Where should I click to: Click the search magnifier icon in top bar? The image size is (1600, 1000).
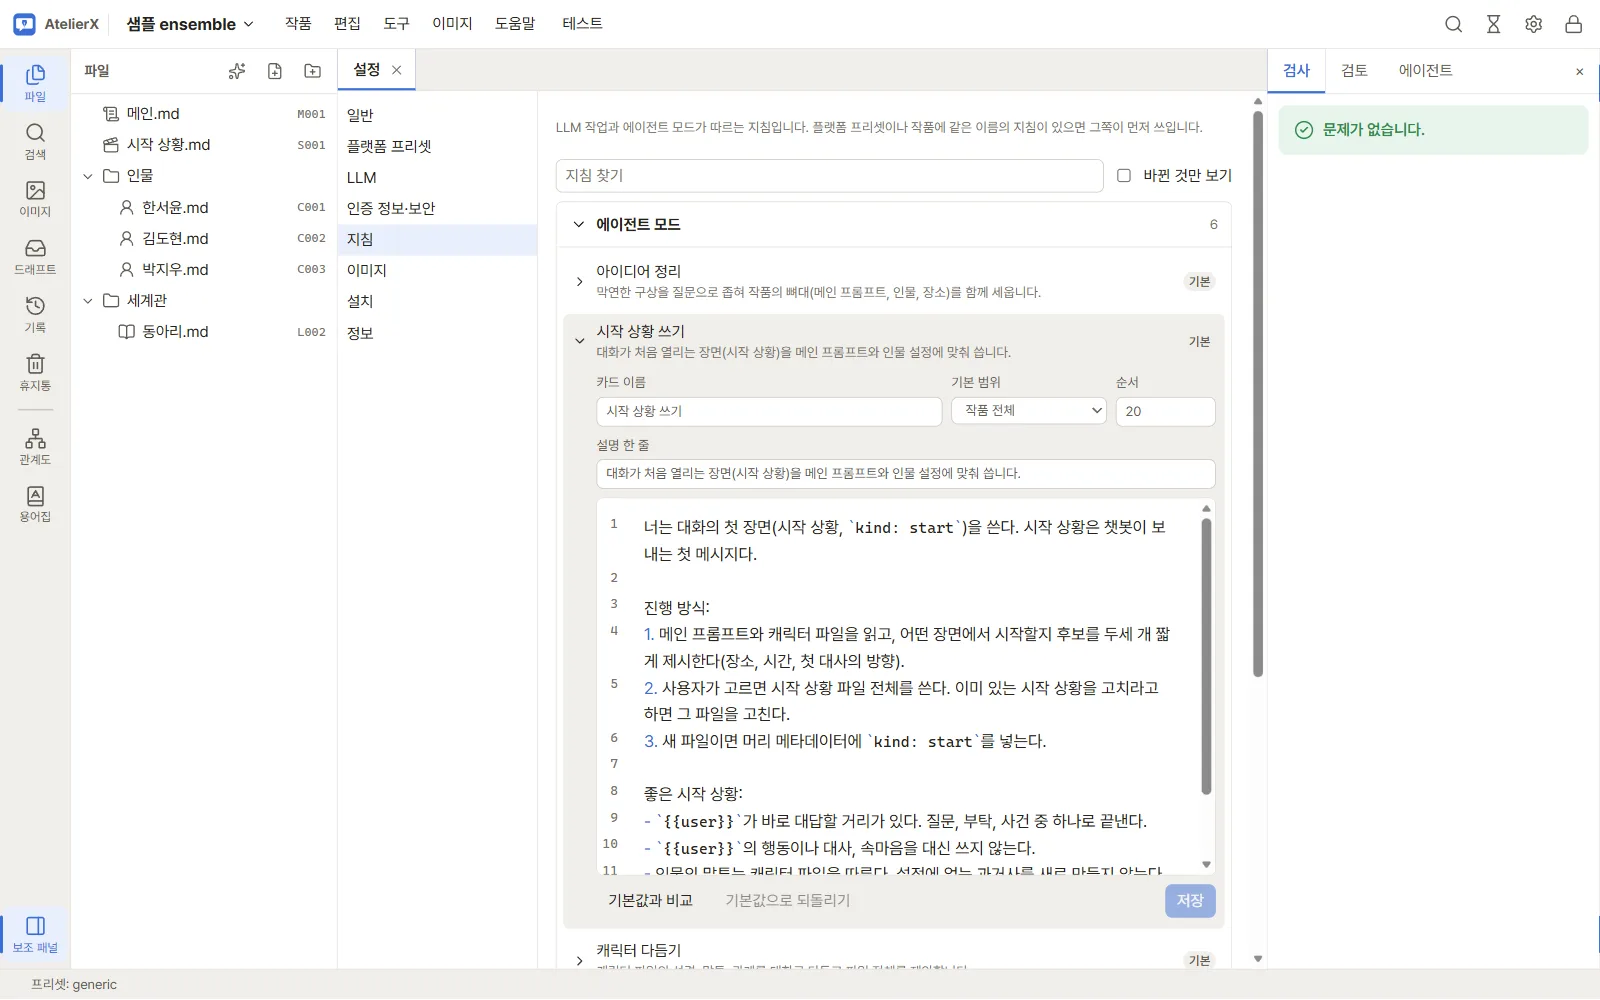tap(1454, 24)
